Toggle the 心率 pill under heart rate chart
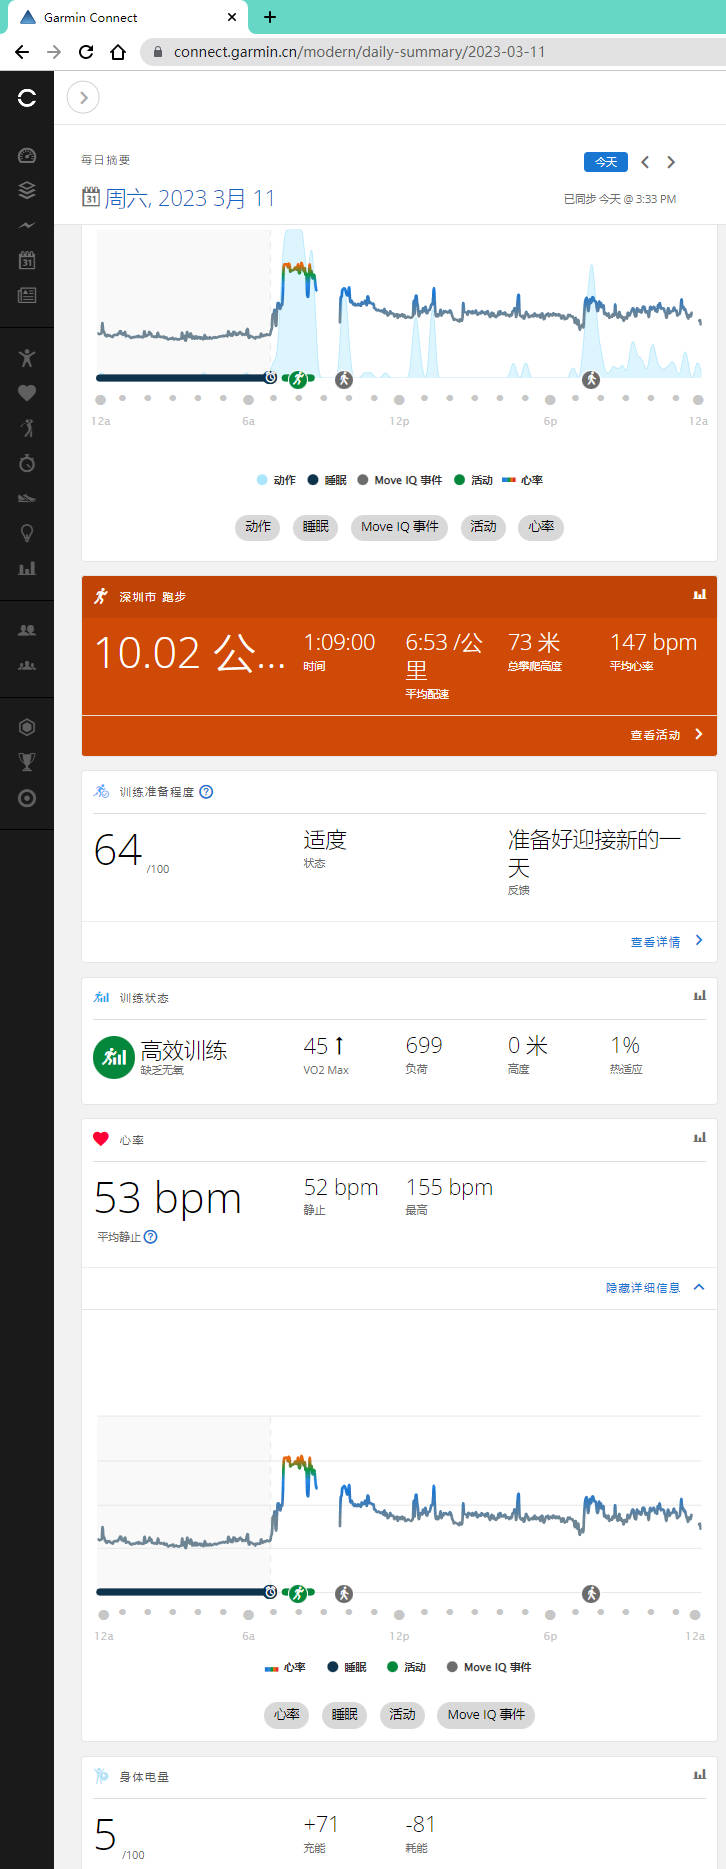This screenshot has height=1869, width=726. coord(287,1714)
